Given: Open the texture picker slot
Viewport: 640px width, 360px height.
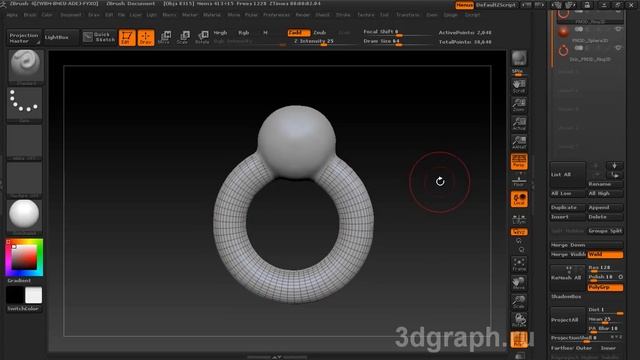Looking at the screenshot, I should tap(24, 179).
